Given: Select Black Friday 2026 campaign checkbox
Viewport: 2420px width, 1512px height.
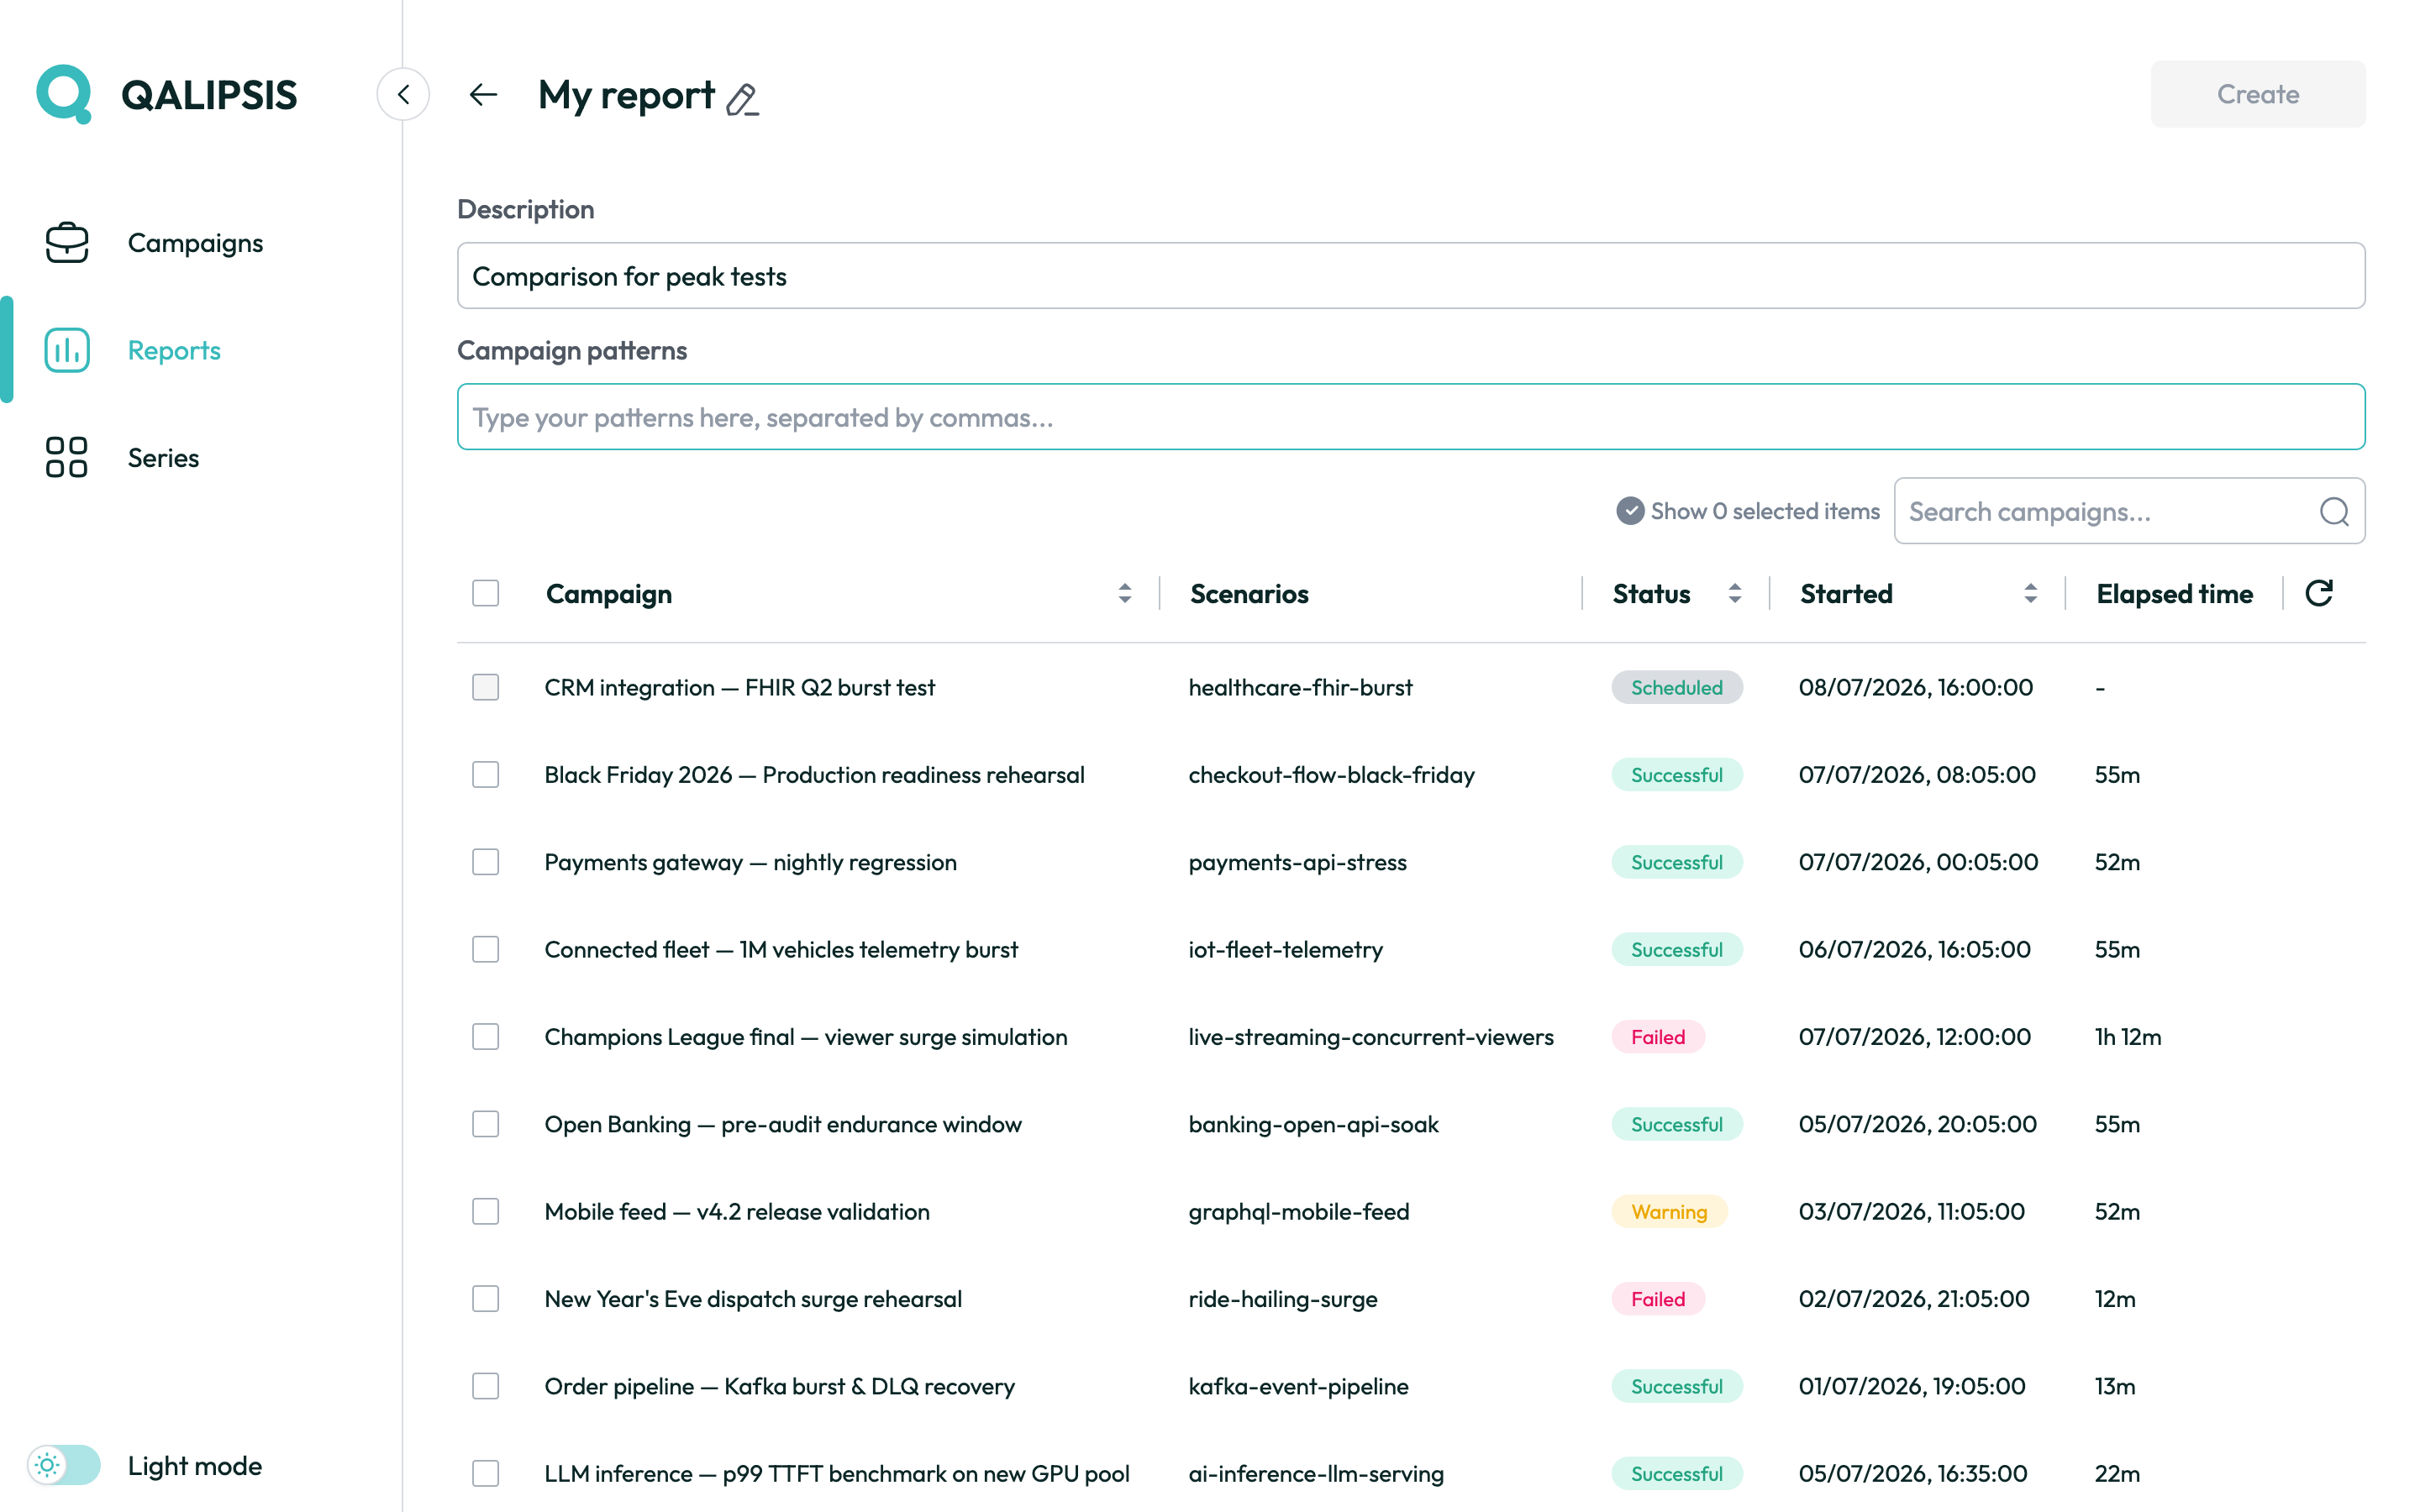Looking at the screenshot, I should 486,774.
